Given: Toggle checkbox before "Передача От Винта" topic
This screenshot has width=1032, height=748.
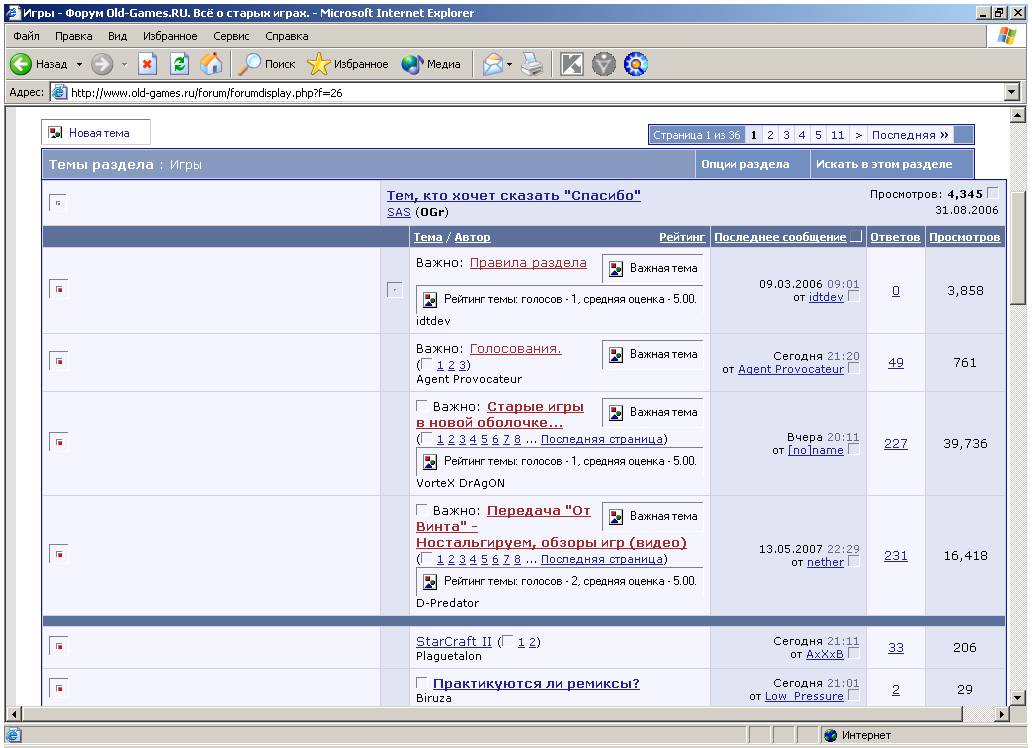Looking at the screenshot, I should point(421,510).
